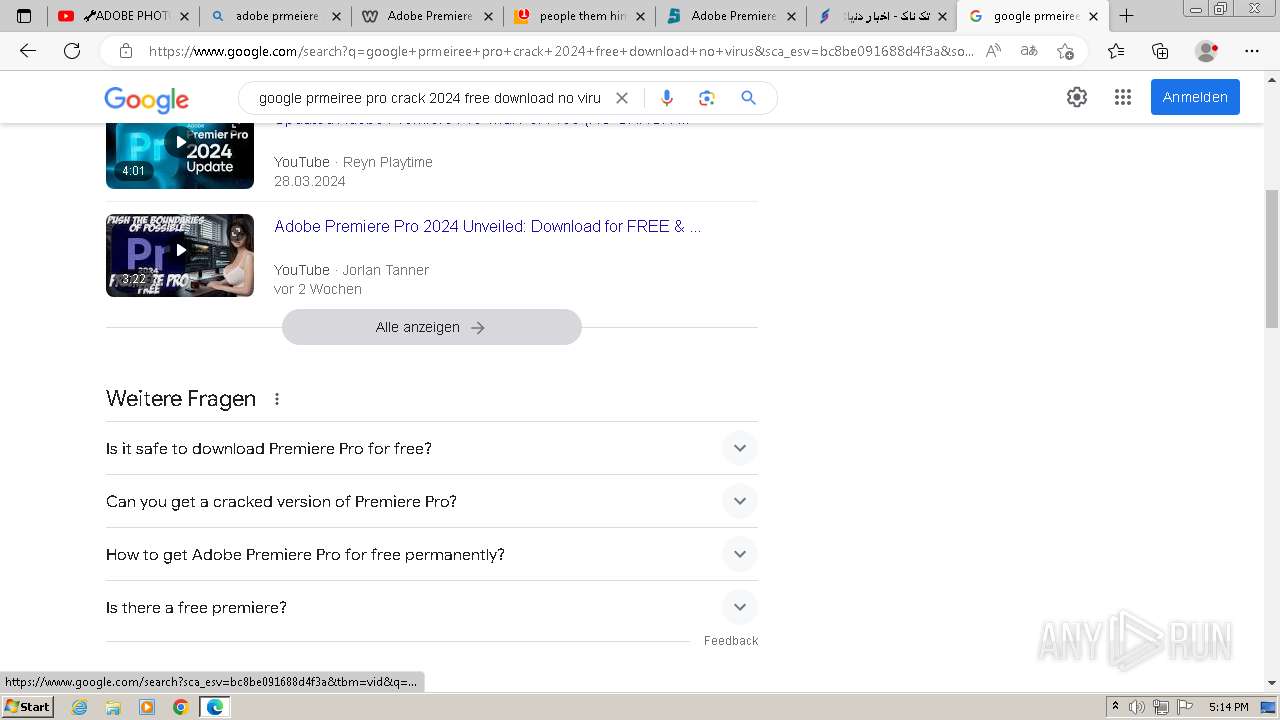Image resolution: width=1280 pixels, height=720 pixels.
Task: Switch to the Wikipedia Adobe Premiere tab
Action: click(x=427, y=16)
